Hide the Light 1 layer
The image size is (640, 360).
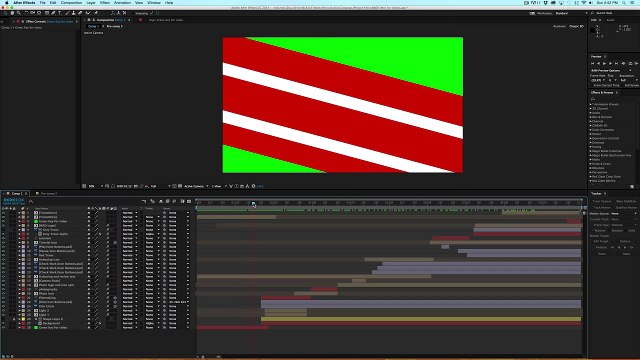click(4, 315)
